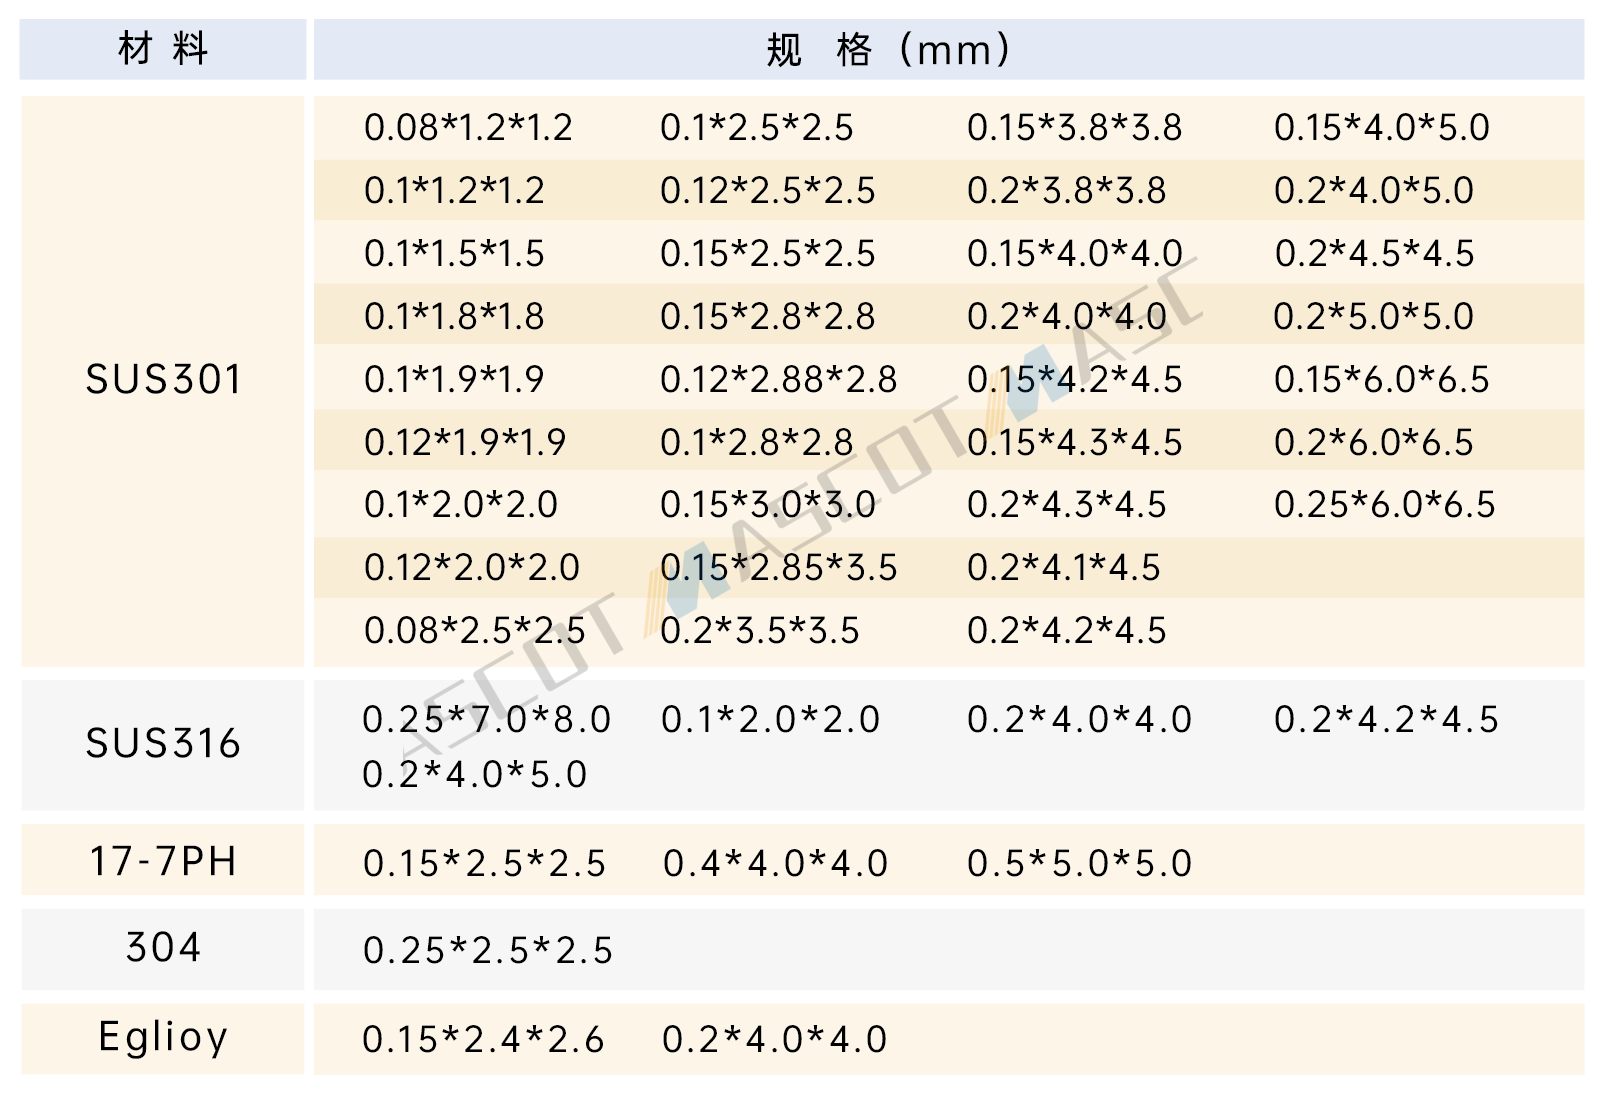The width and height of the screenshot is (1606, 1104).
Task: Click the 材料 column header
Action: pos(163,49)
